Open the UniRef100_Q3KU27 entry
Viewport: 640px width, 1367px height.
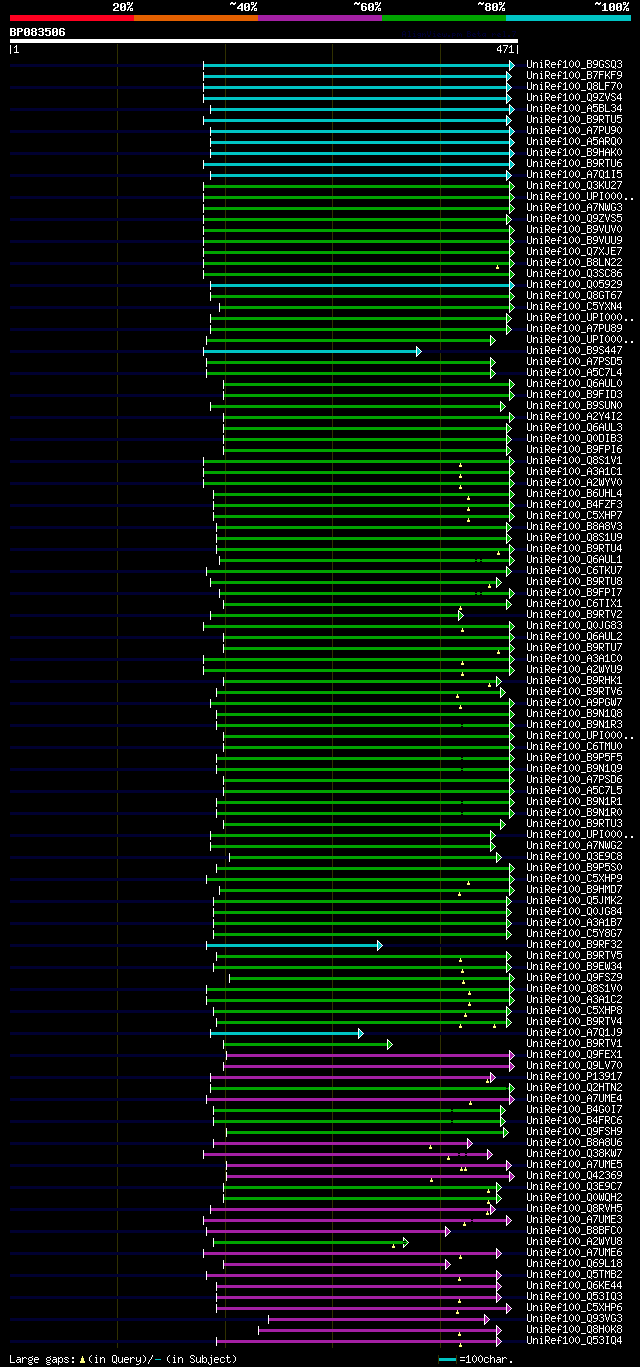coord(574,186)
